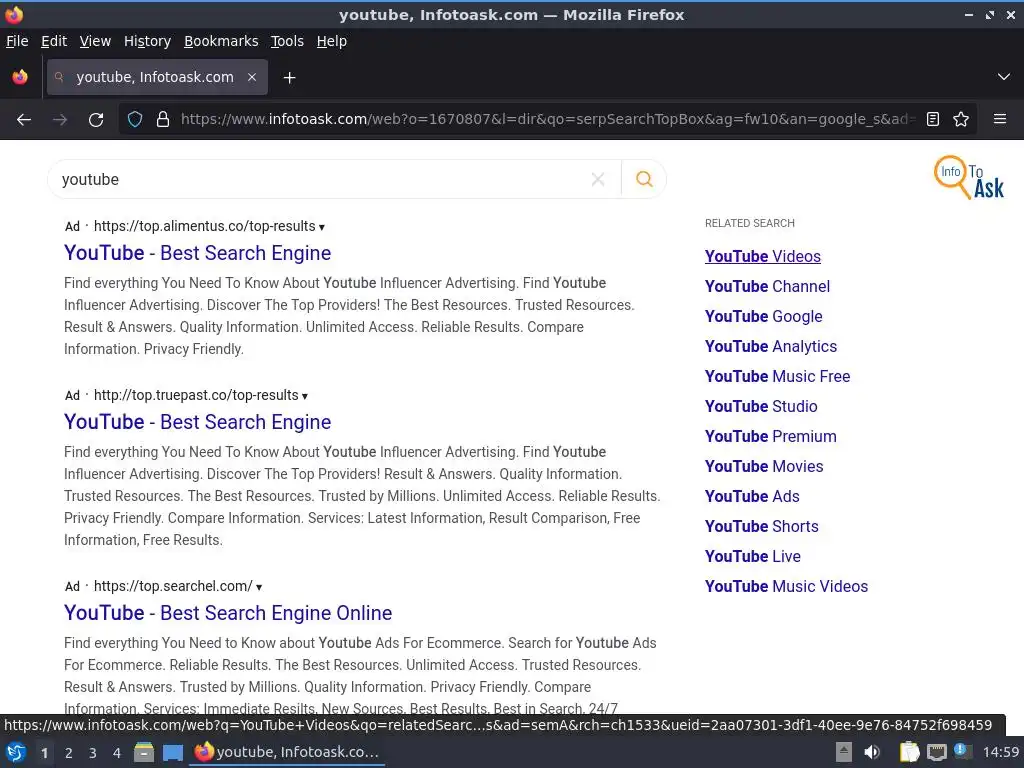Click the removable media eject tray icon
This screenshot has width=1024, height=768.
click(843, 752)
